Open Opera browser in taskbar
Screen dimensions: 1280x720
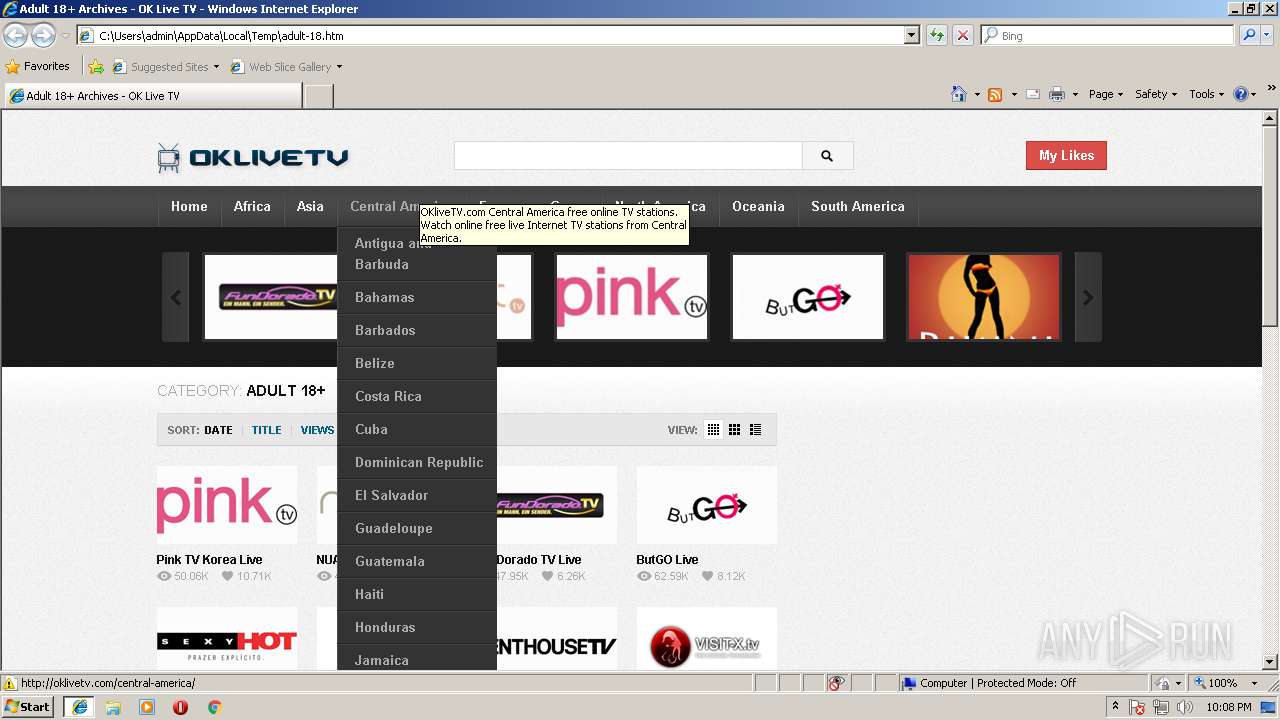pos(181,707)
